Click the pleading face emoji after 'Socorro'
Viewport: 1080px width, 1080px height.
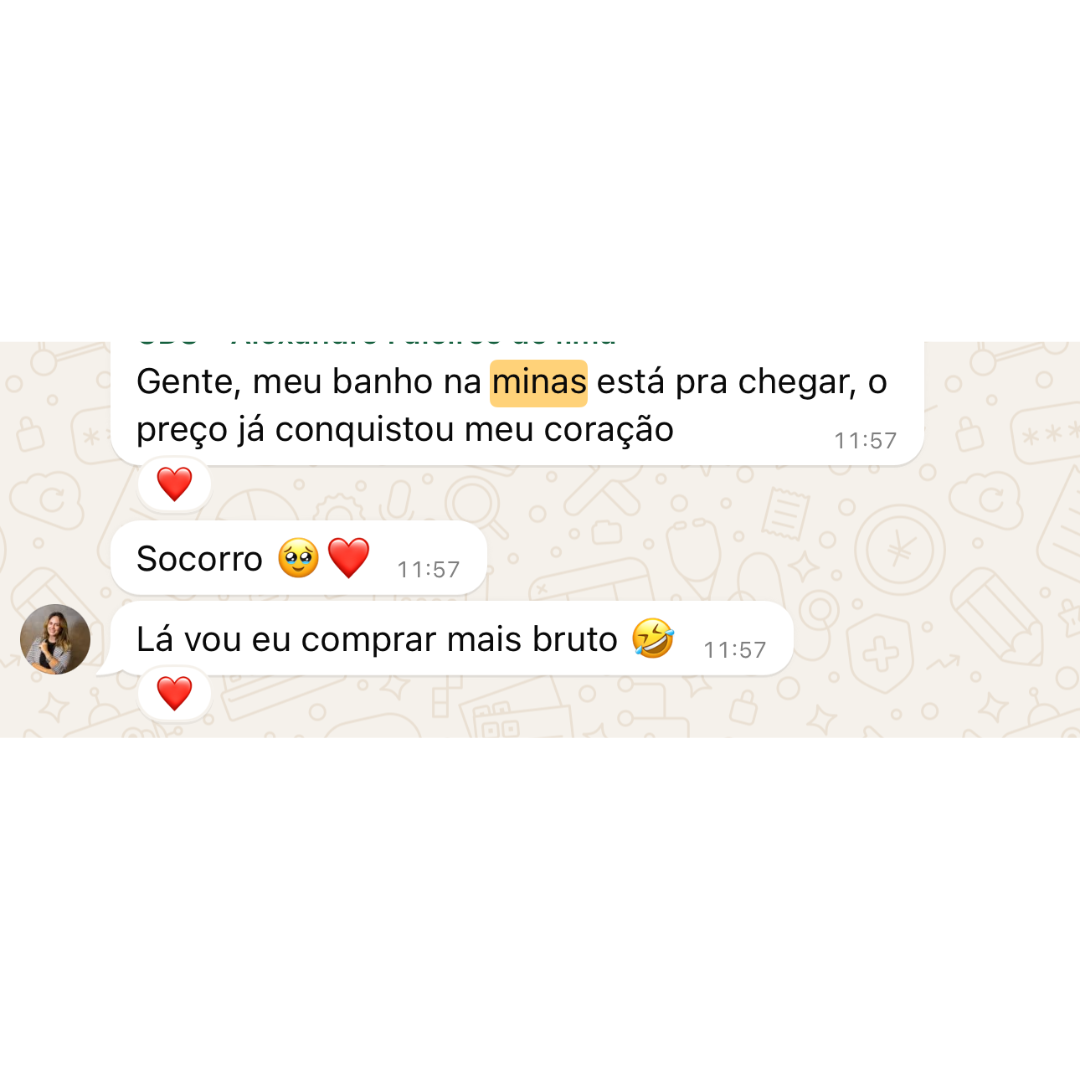point(298,557)
